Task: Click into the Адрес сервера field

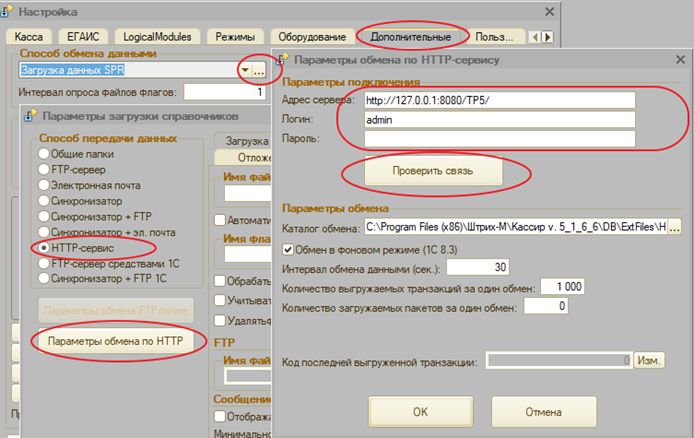Action: (500, 100)
